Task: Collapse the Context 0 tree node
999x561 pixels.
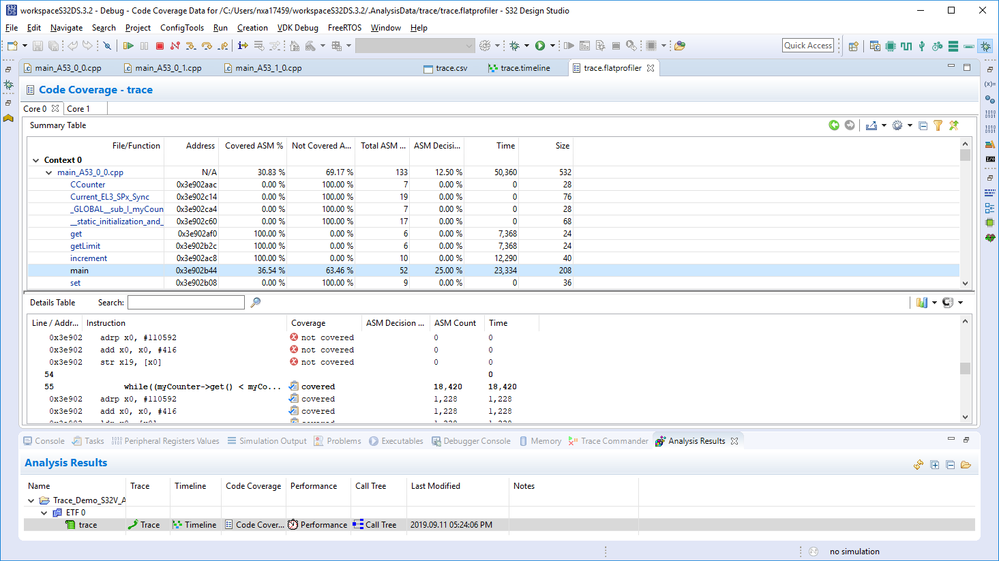Action: click(36, 160)
